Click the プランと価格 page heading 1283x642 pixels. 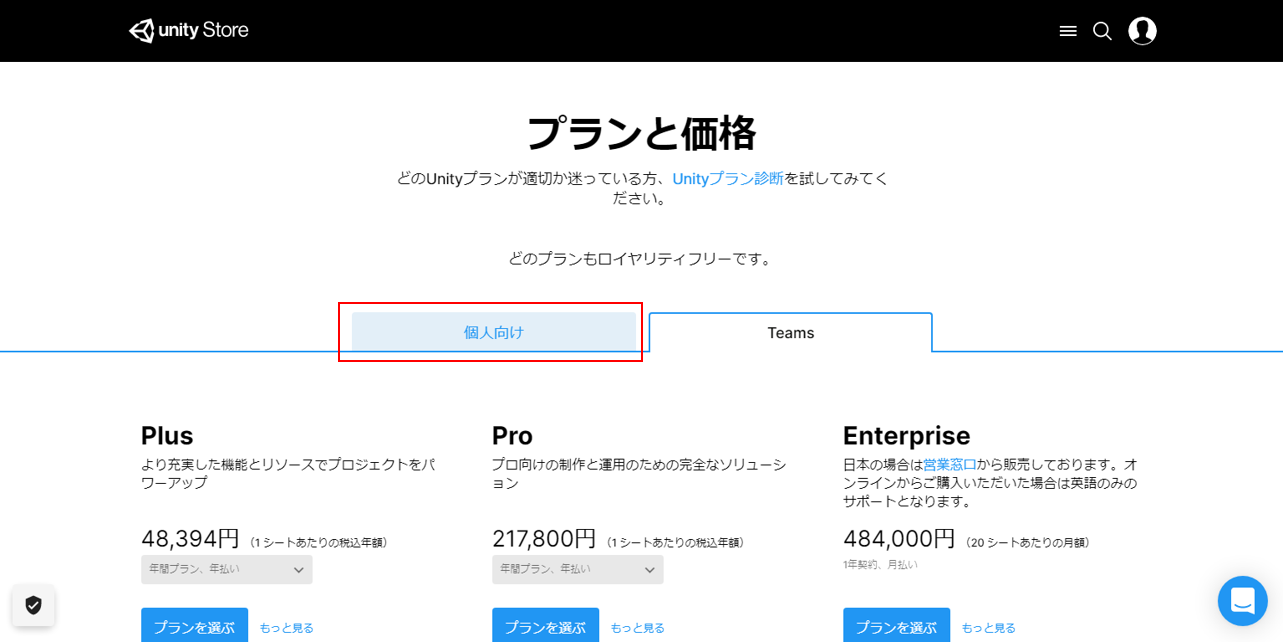pyautogui.click(x=641, y=133)
